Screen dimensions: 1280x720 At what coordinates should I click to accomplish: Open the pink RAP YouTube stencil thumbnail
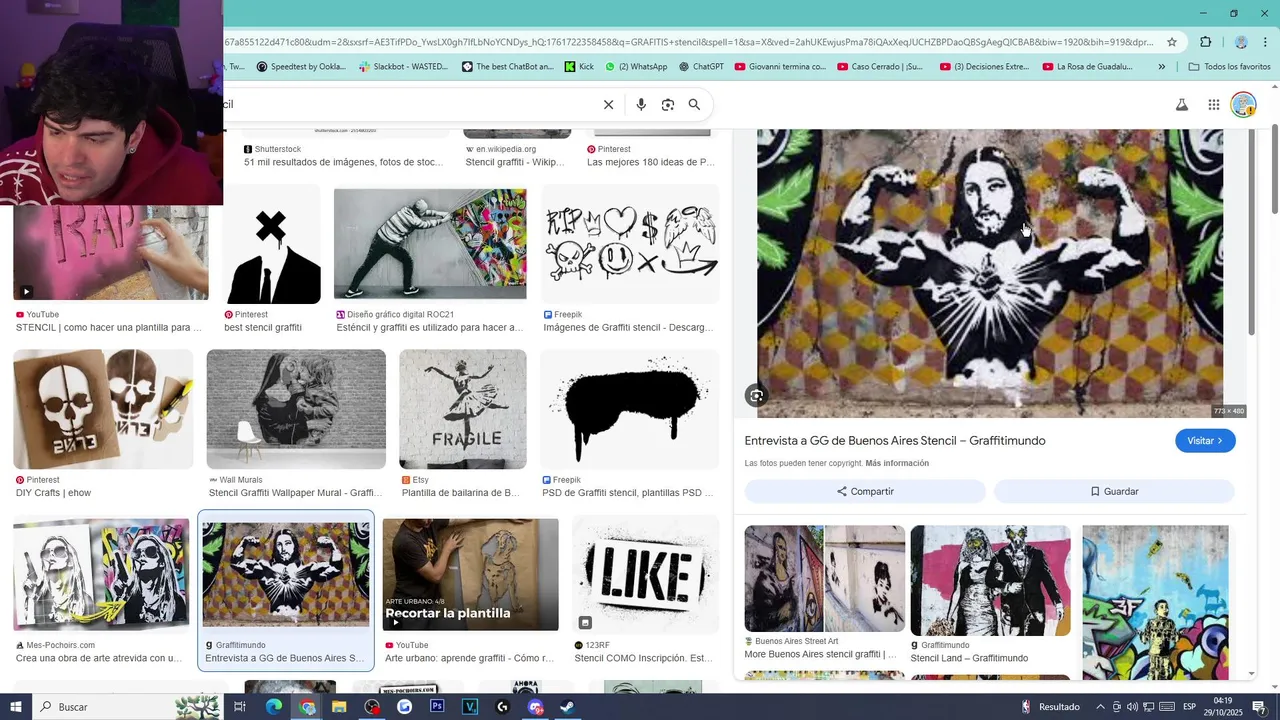tap(110, 253)
